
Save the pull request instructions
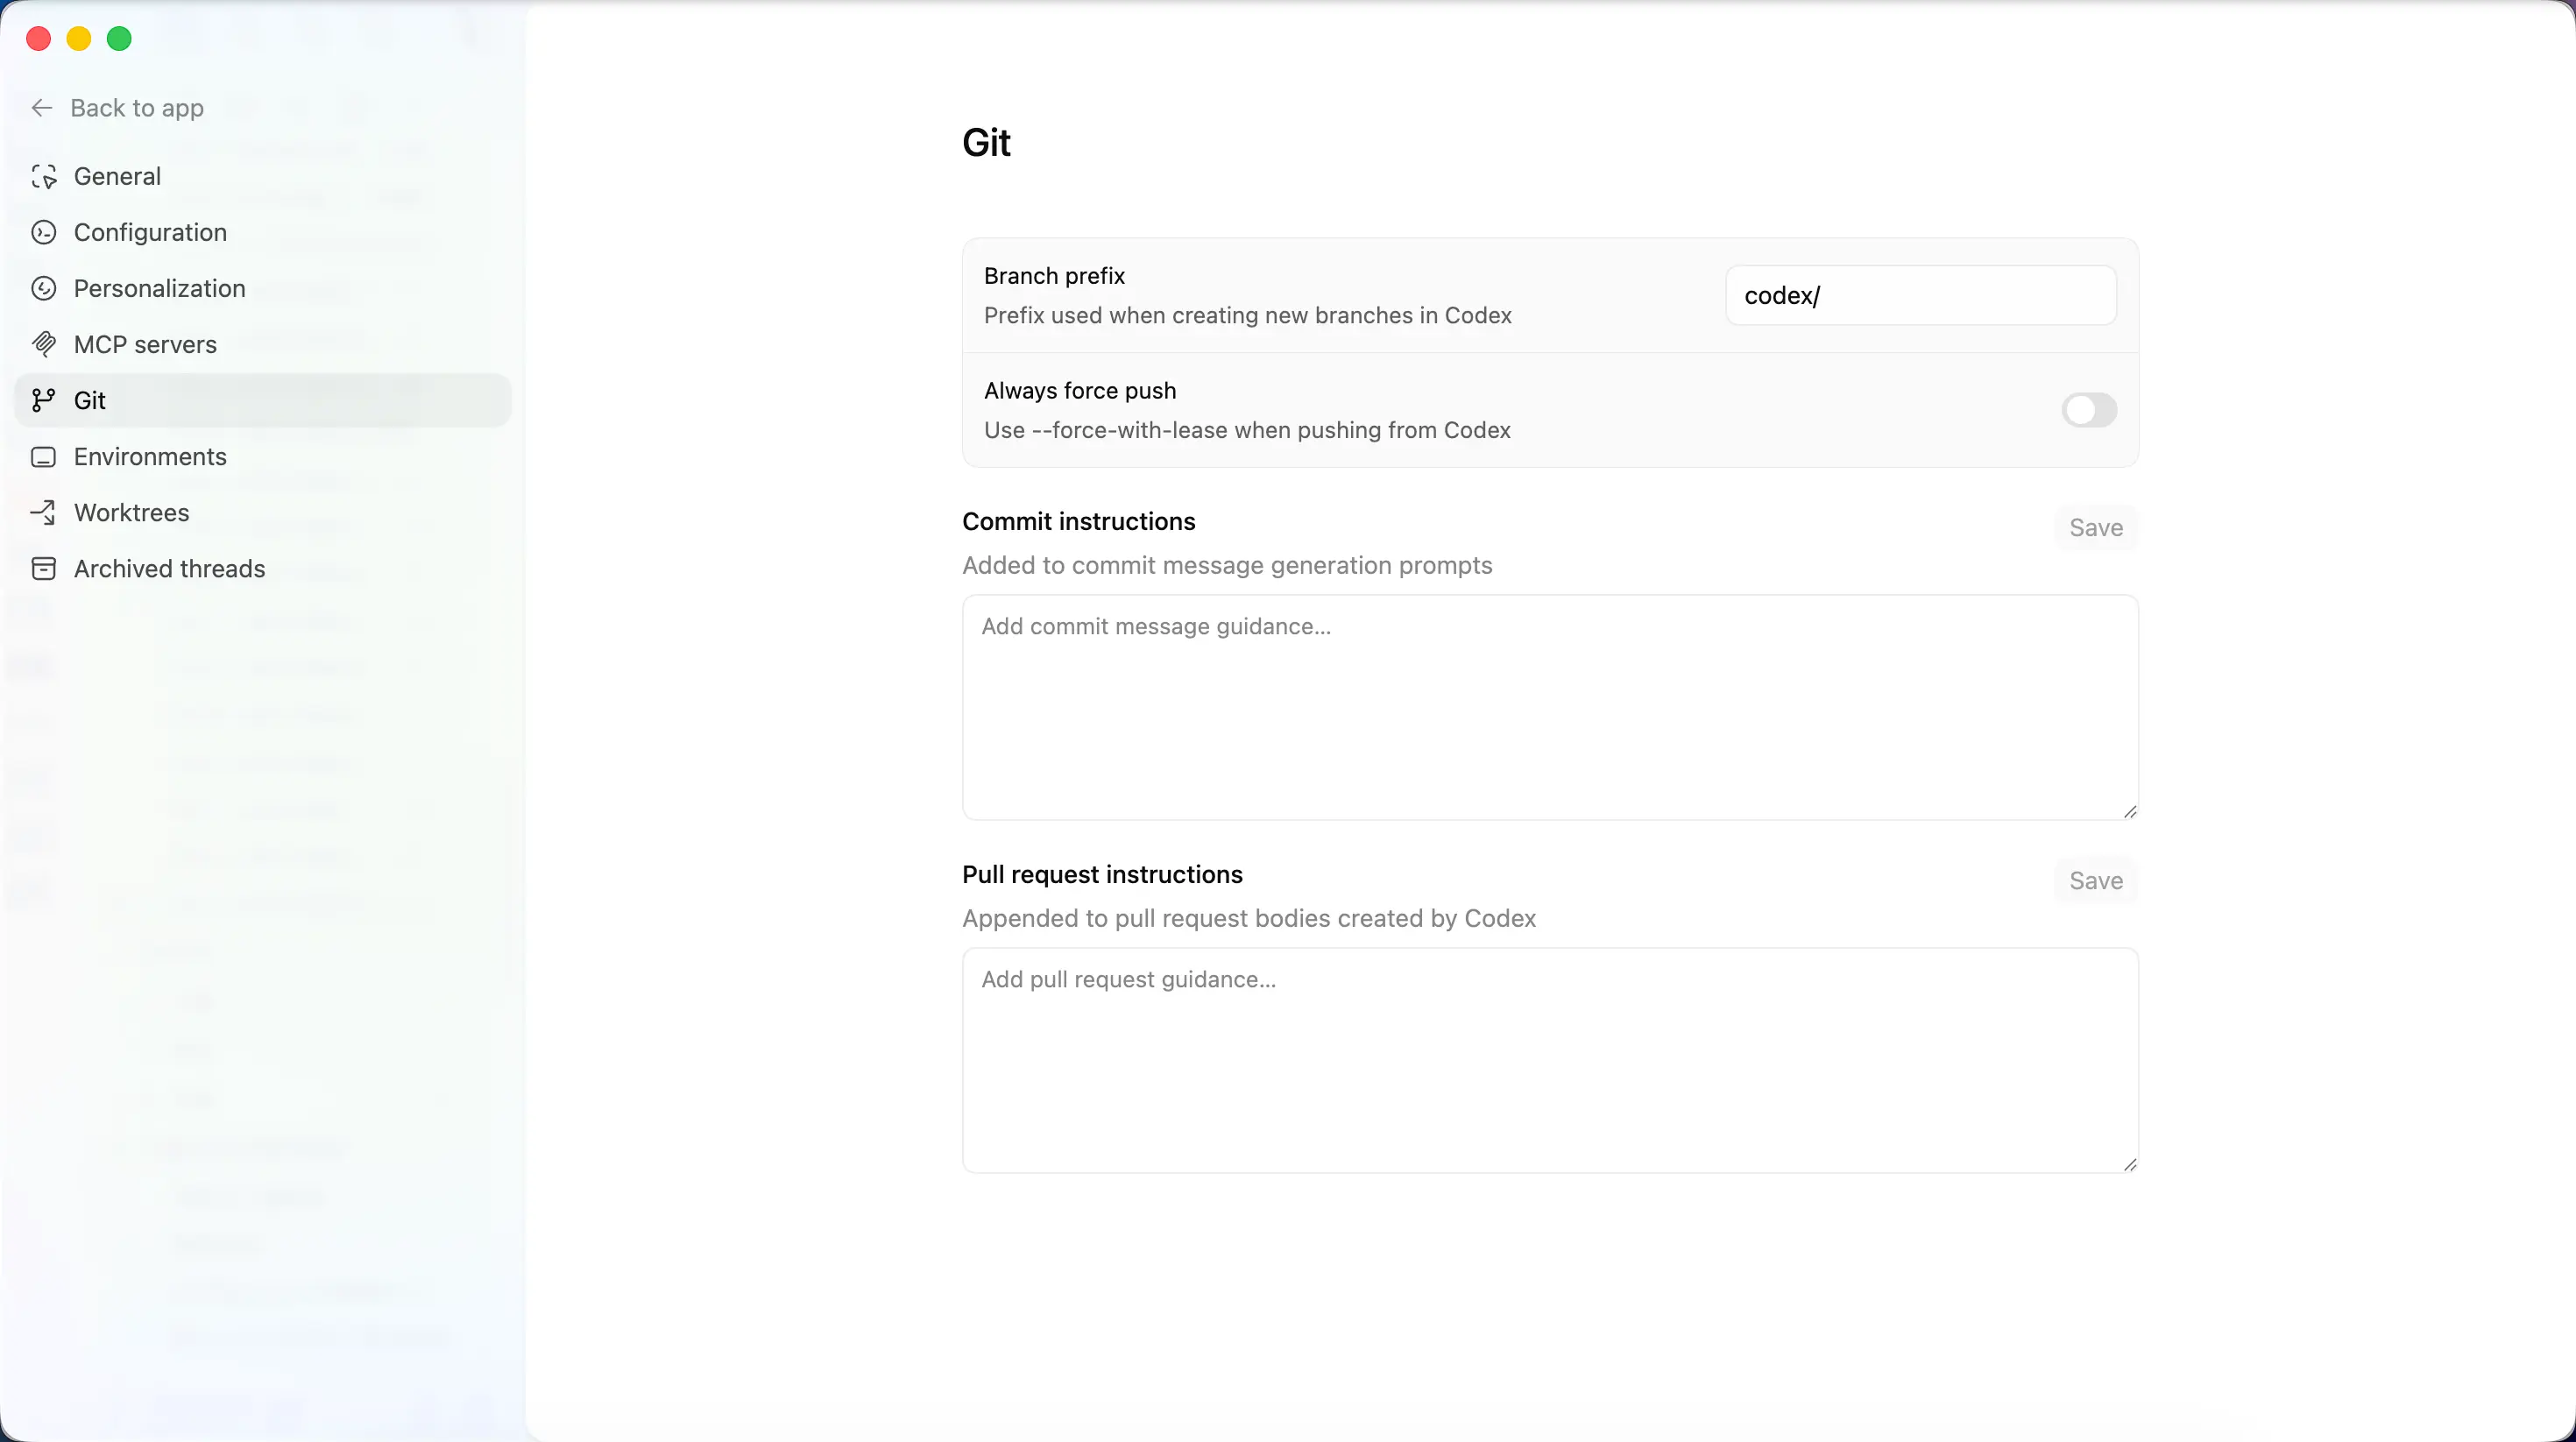tap(2095, 881)
